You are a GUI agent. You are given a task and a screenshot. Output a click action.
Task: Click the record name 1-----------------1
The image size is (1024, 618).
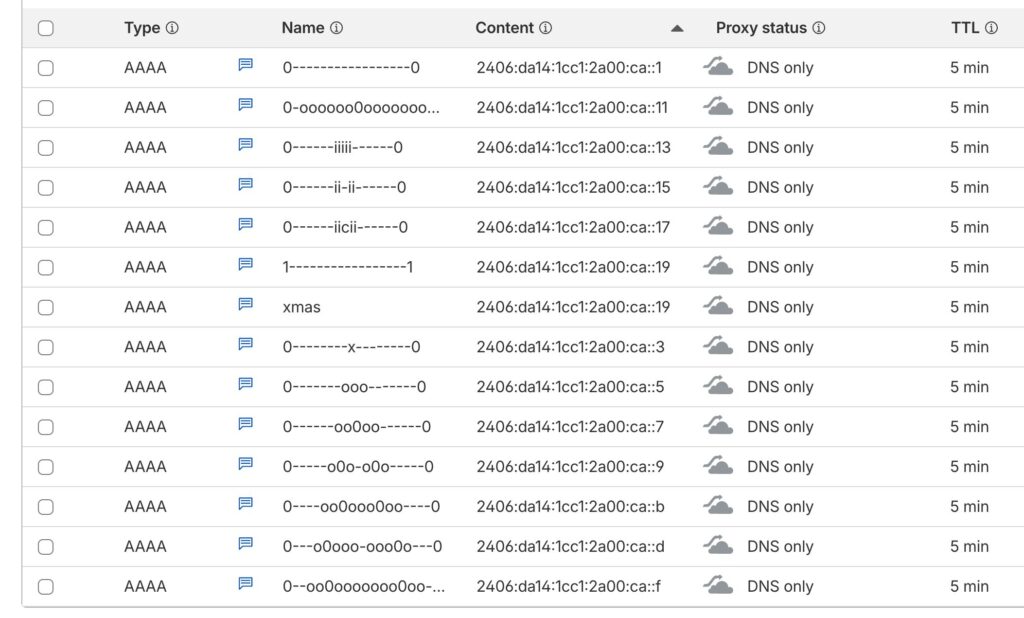pos(348,267)
